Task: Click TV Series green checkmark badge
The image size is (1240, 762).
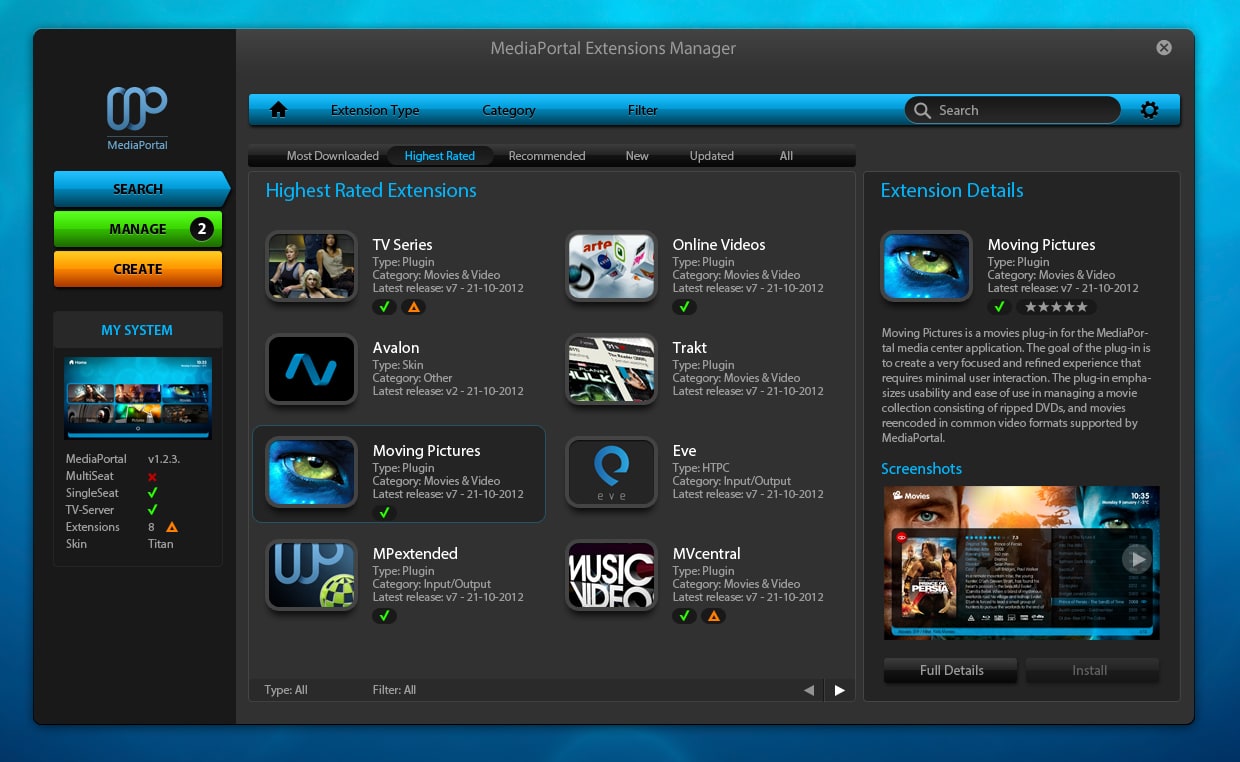Action: coord(384,307)
